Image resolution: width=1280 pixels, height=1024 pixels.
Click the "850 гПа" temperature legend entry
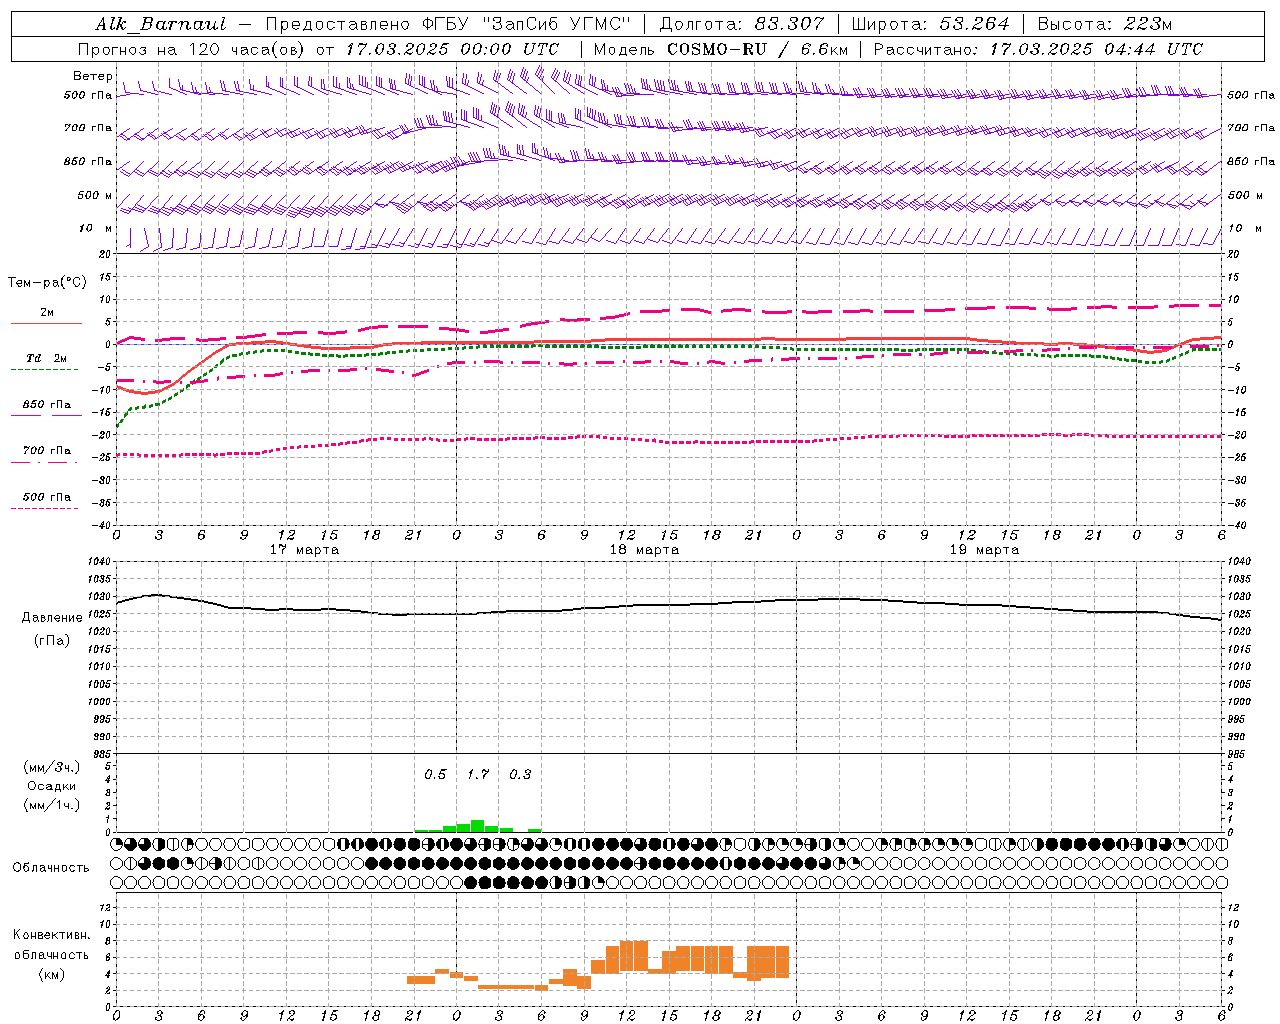47,405
